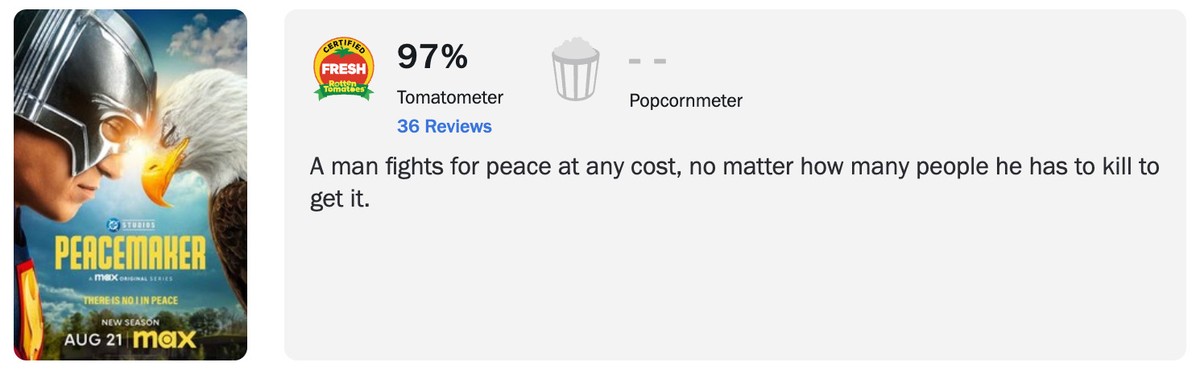
Task: Click the NEW SEASON text on poster
Action: [131, 321]
